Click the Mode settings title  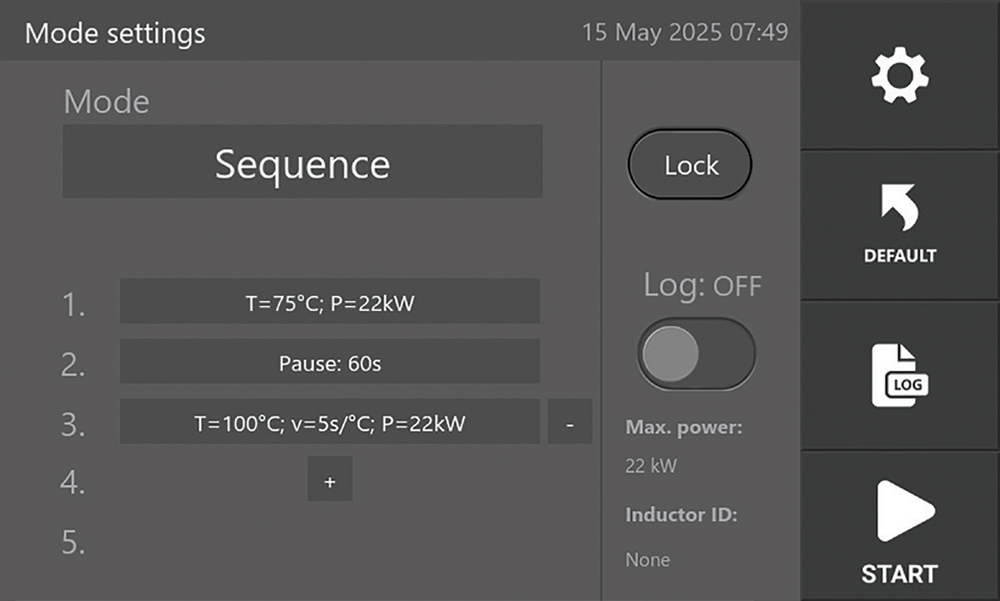point(115,33)
